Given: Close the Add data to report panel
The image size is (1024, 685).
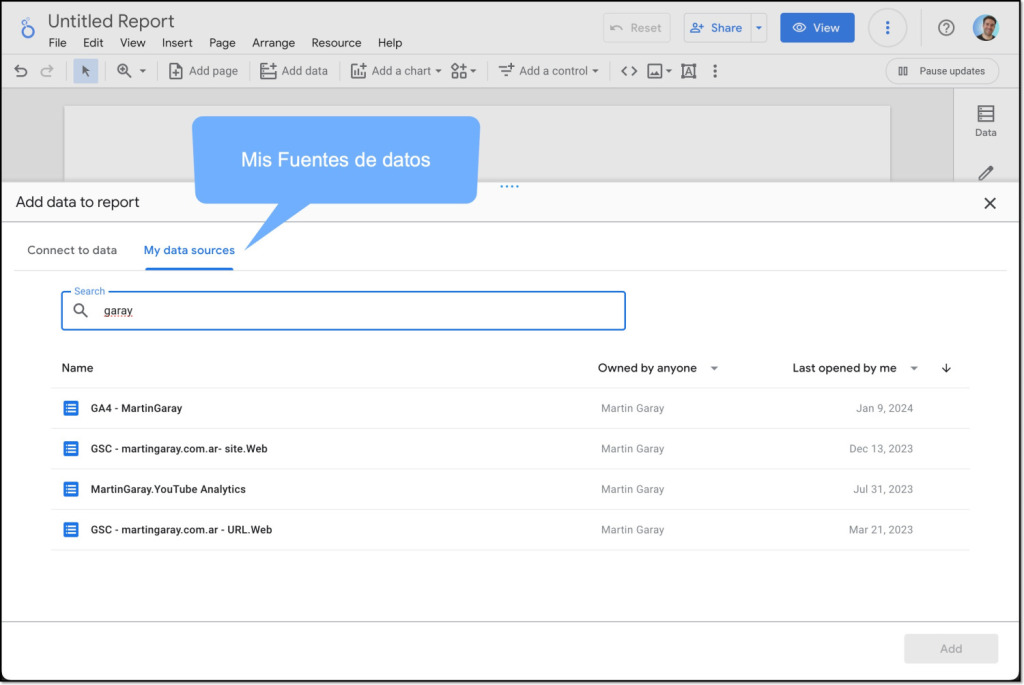Looking at the screenshot, I should coord(990,203).
